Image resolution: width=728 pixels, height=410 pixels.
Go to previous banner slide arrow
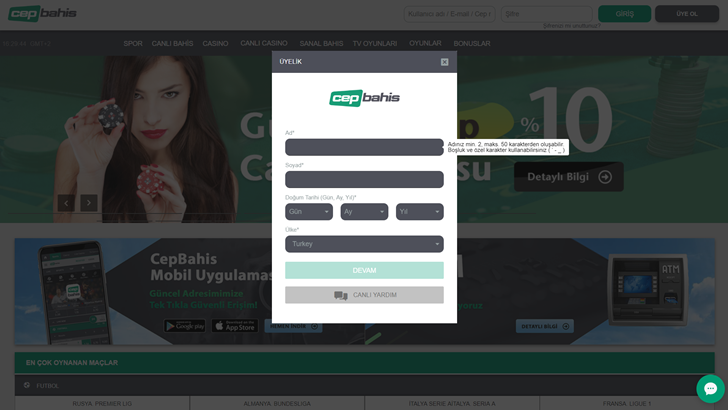tap(66, 203)
